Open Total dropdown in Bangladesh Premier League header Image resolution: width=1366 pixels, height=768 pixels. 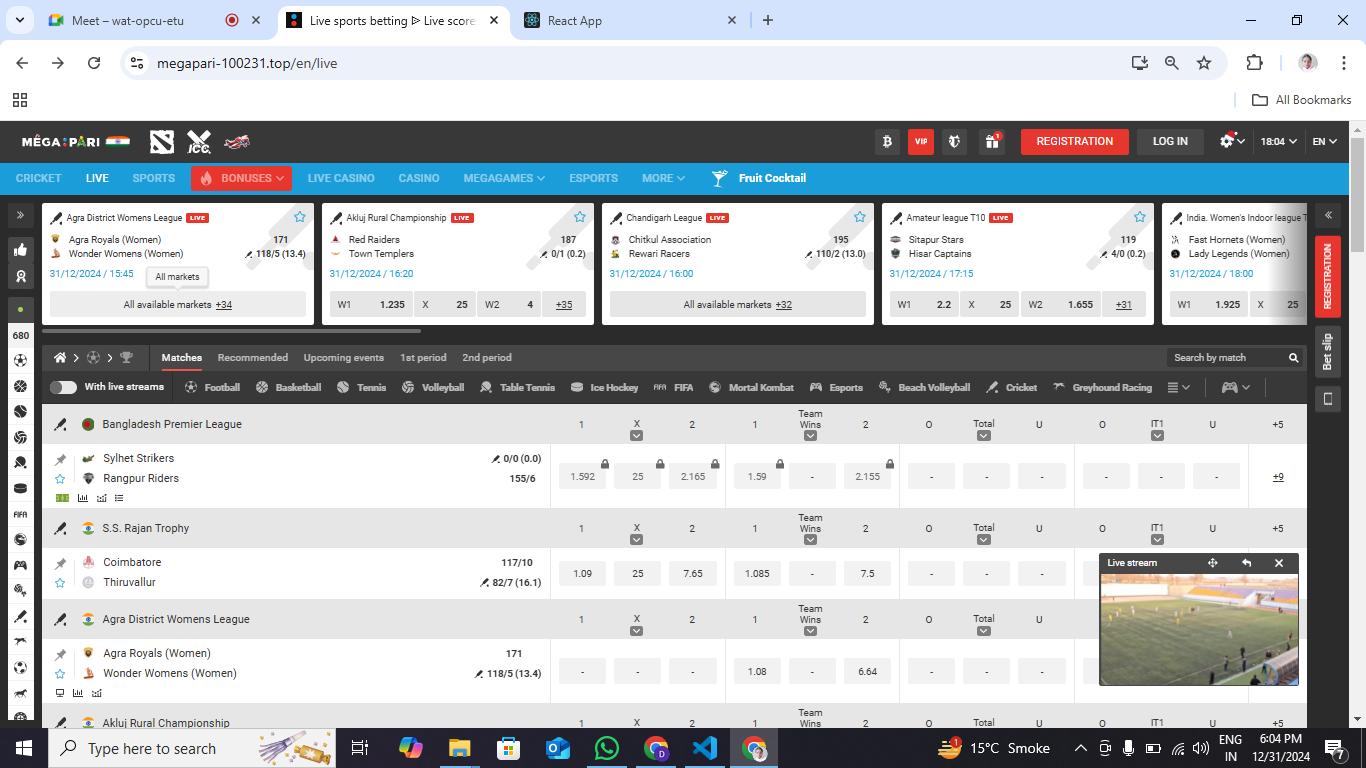[x=984, y=435]
